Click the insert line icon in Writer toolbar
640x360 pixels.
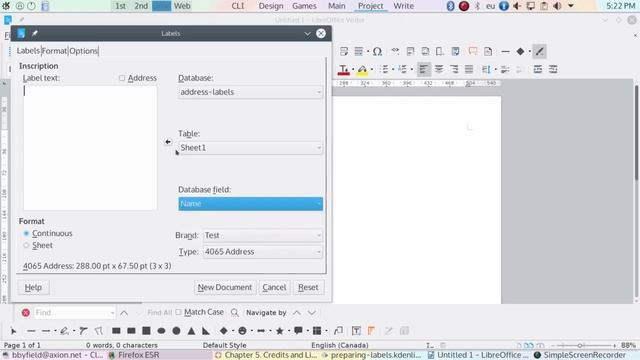[x=505, y=51]
